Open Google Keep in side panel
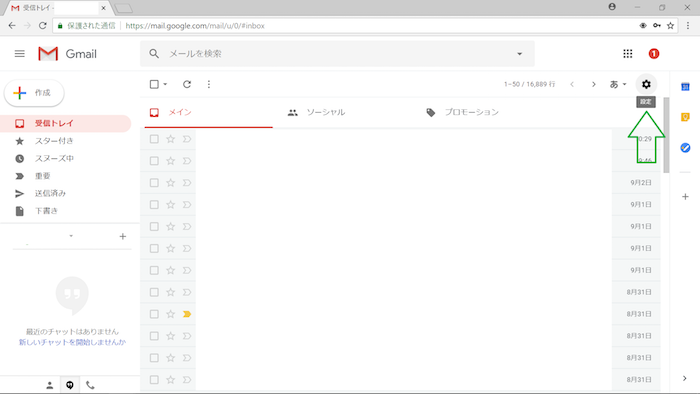 pos(685,117)
